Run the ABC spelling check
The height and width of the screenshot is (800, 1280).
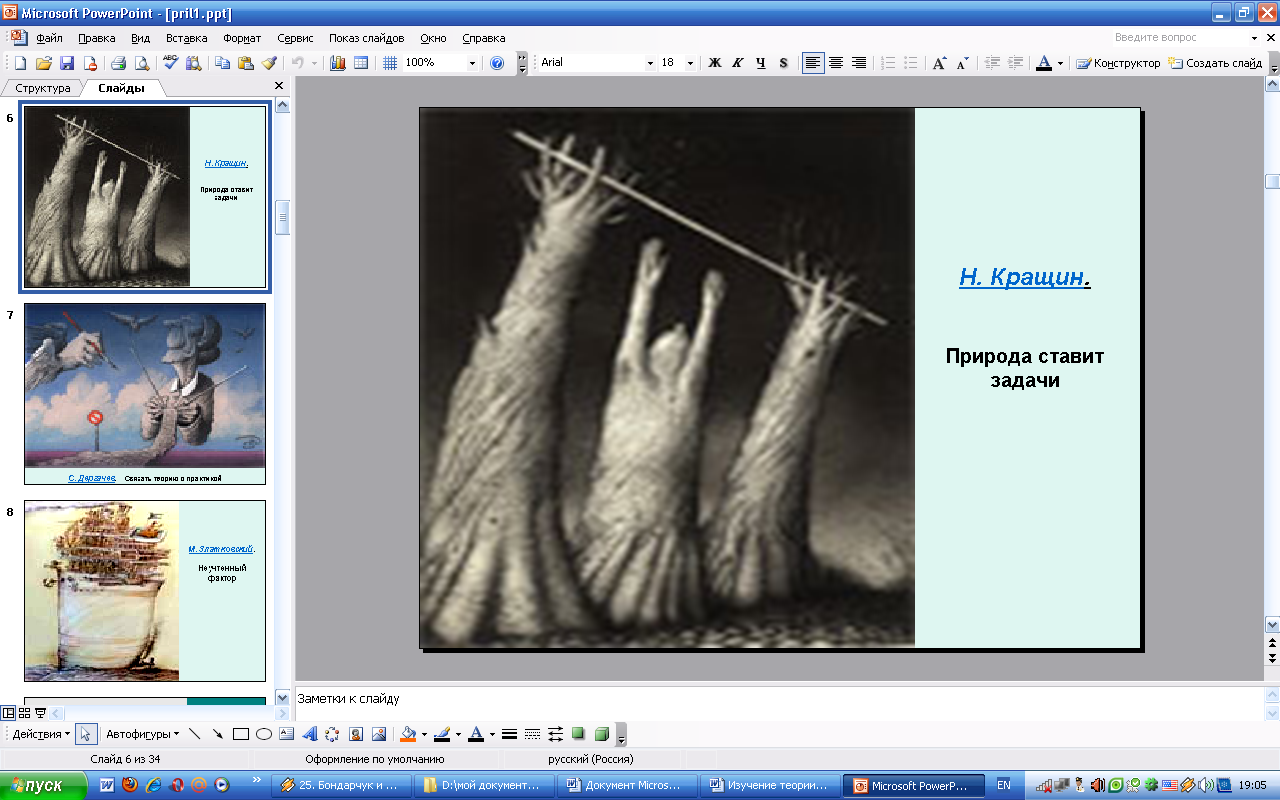coord(171,63)
